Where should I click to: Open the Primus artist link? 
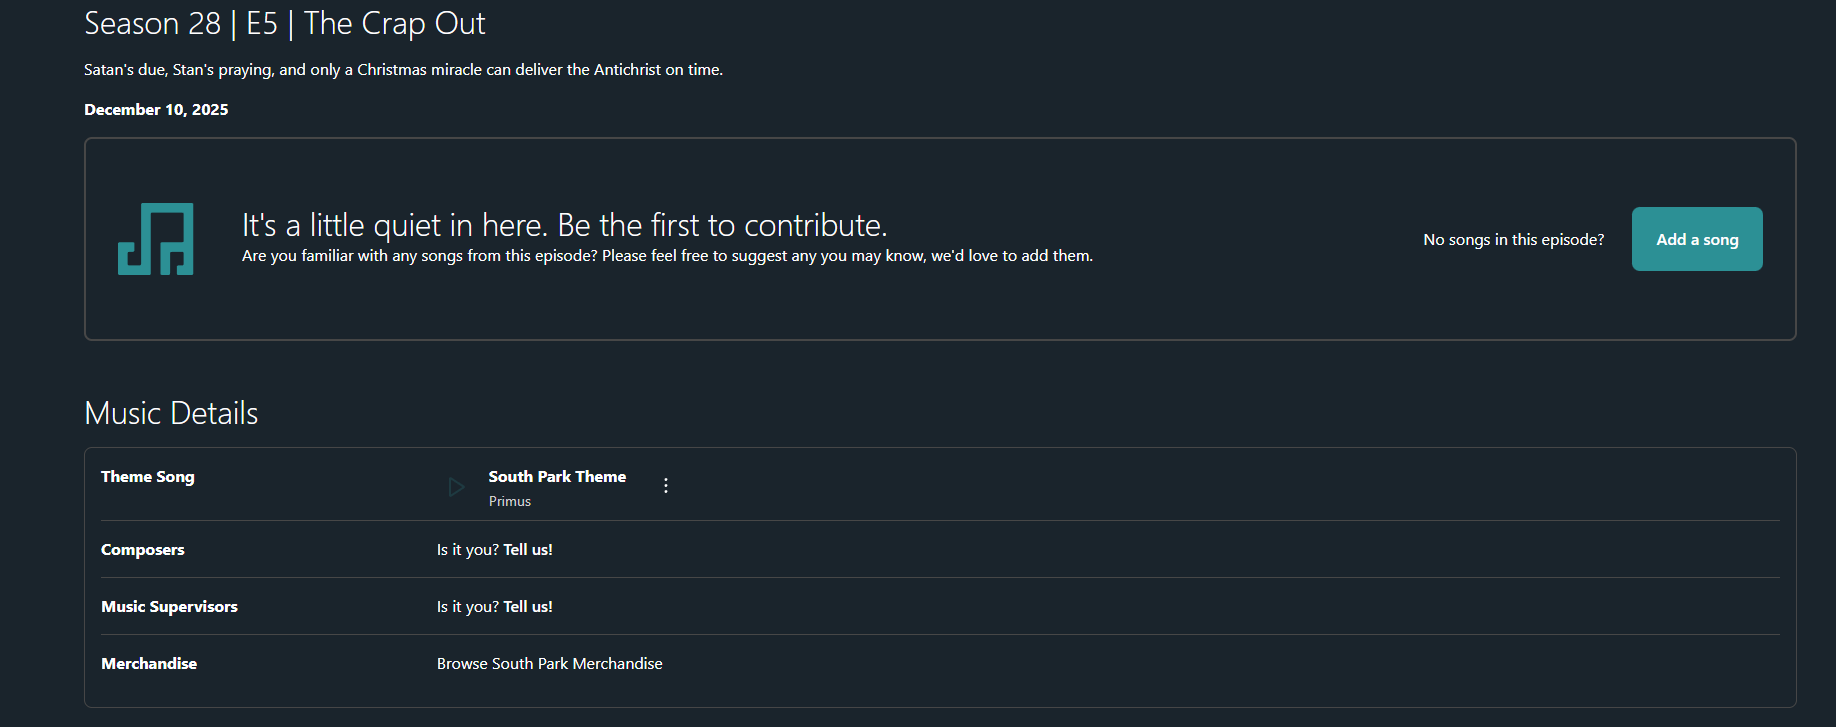[509, 502]
